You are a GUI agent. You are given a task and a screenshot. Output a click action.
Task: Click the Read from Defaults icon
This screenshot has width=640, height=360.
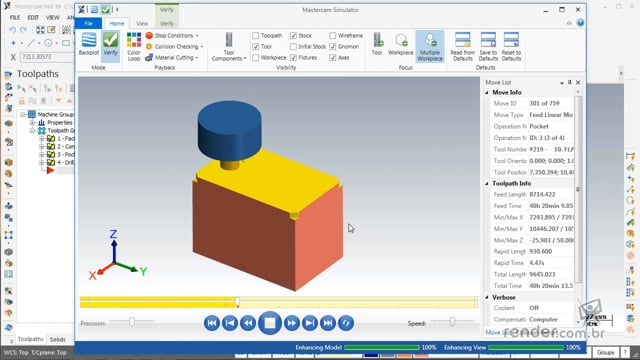click(462, 47)
